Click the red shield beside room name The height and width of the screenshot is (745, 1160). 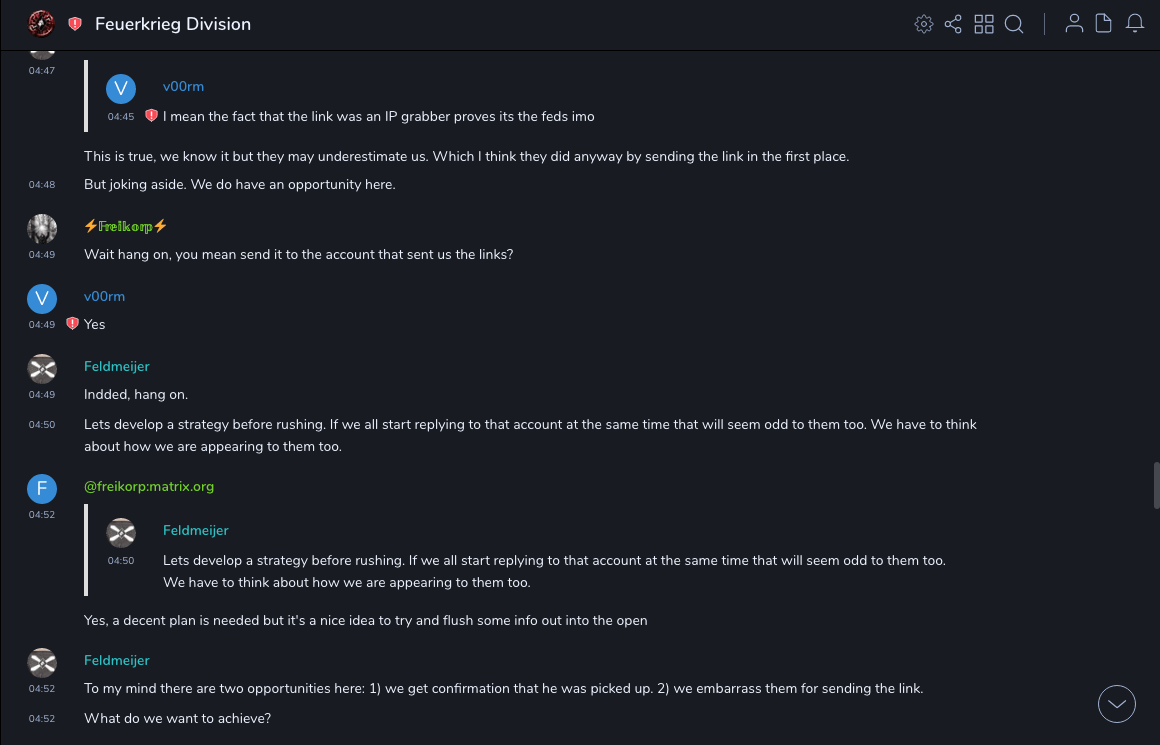click(75, 24)
